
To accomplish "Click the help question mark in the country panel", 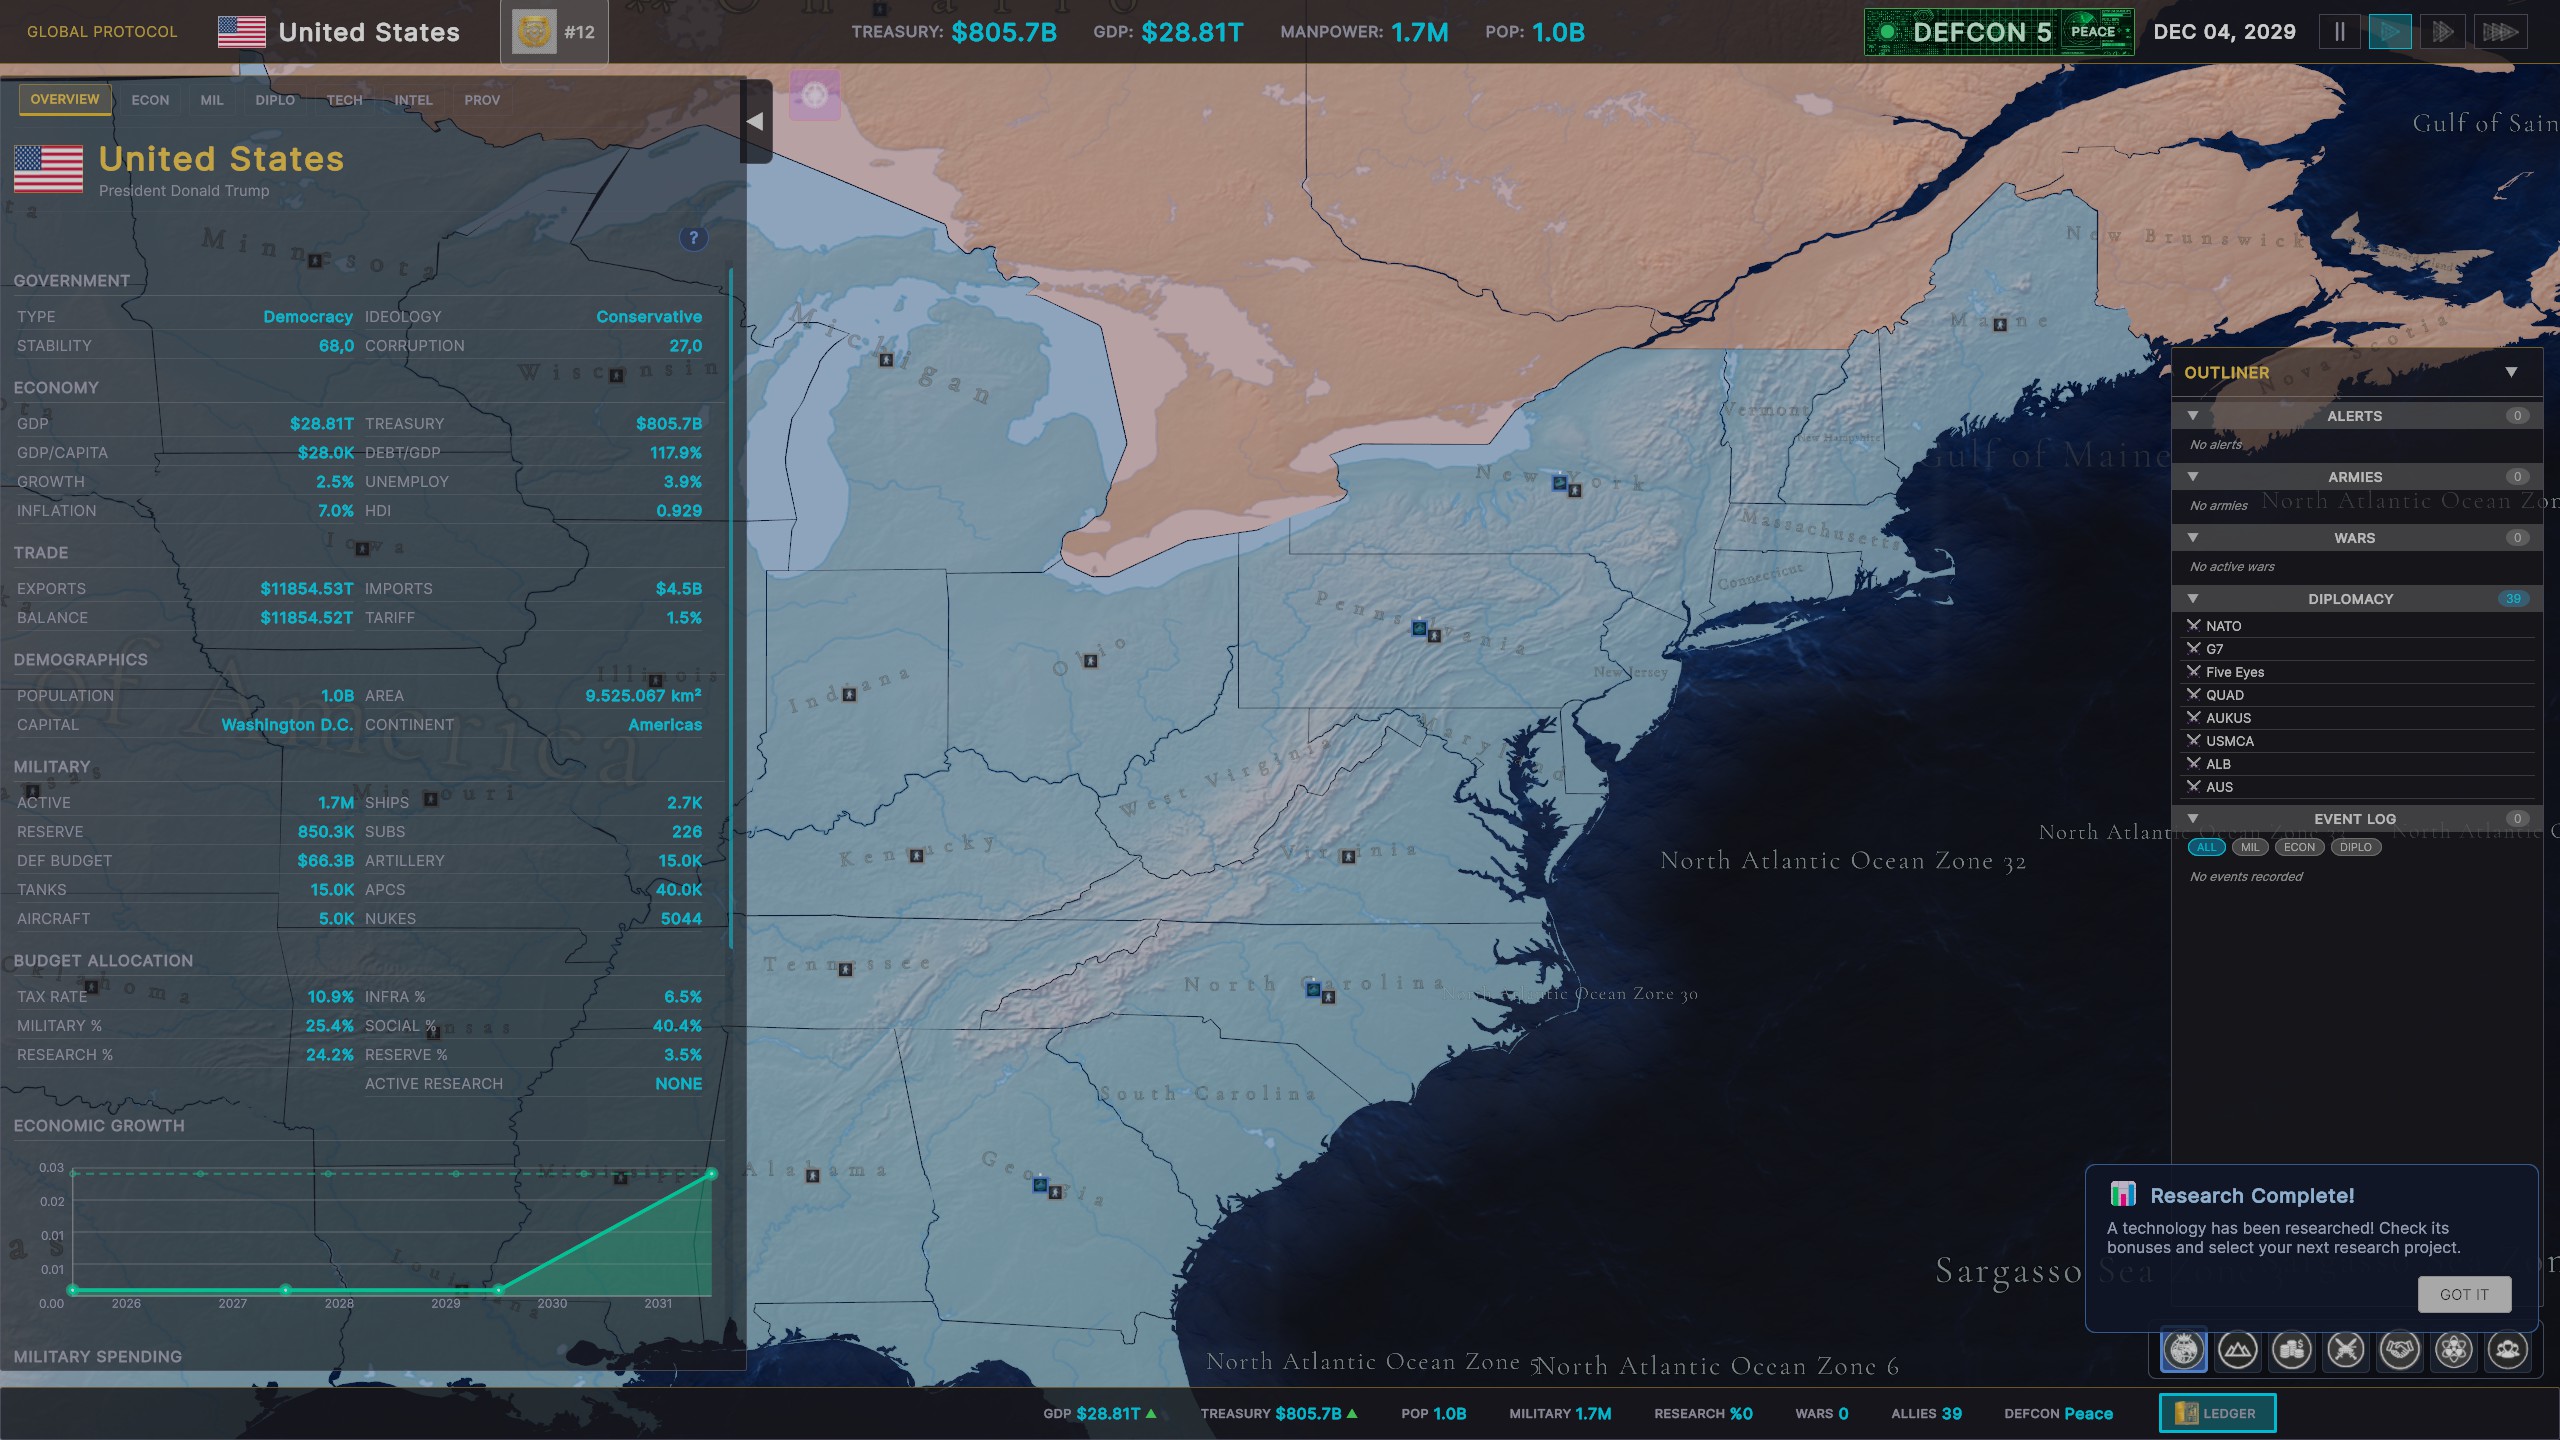I will coord(692,238).
